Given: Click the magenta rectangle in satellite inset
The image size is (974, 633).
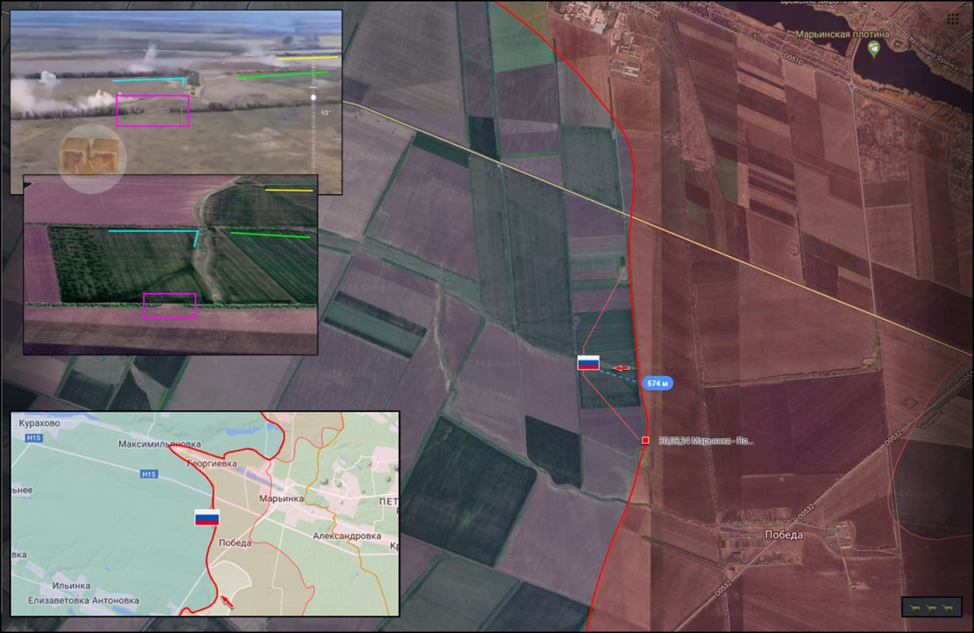Looking at the screenshot, I should pos(170,306).
